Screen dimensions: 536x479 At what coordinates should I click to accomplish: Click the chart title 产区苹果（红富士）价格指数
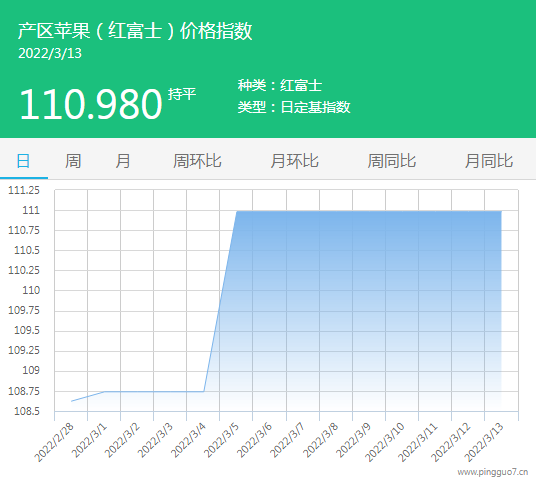(135, 31)
